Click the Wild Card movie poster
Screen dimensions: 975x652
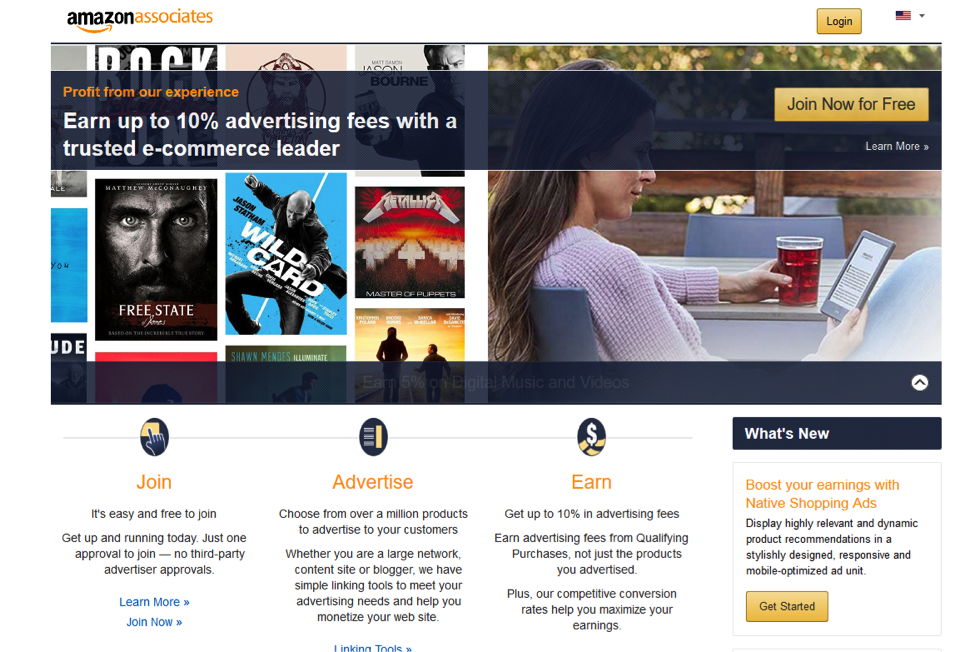click(286, 254)
